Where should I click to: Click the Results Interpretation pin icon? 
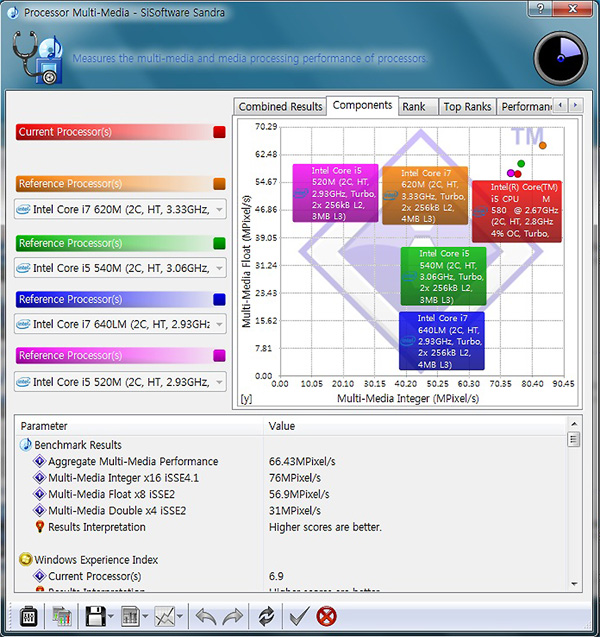(x=39, y=527)
